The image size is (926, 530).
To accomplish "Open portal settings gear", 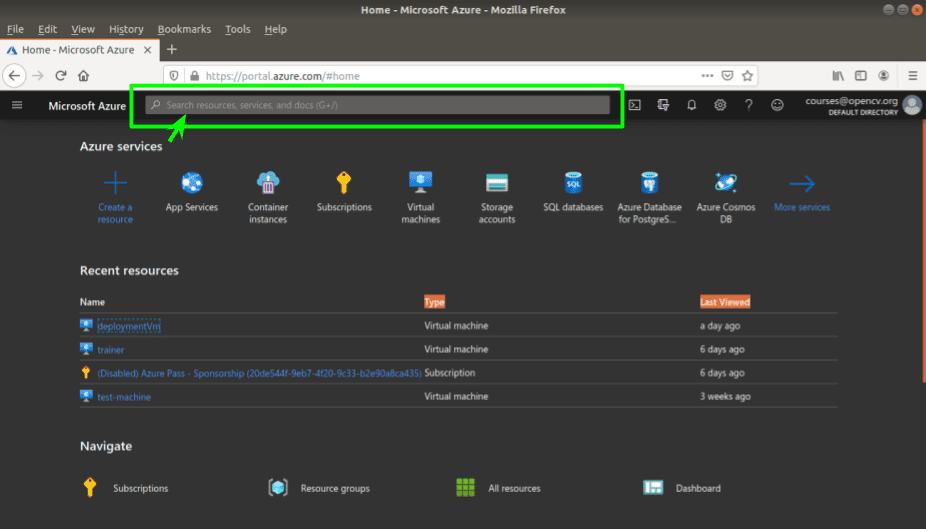I will pos(720,105).
